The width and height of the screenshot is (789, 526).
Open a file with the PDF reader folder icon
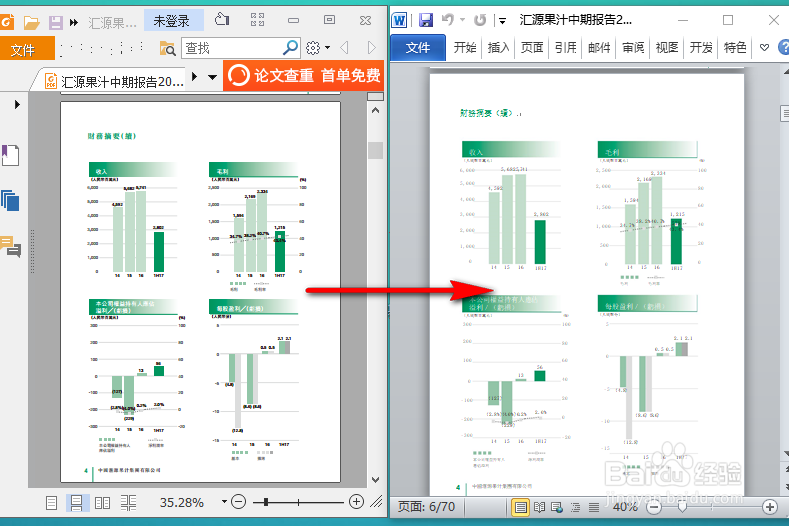tap(31, 22)
